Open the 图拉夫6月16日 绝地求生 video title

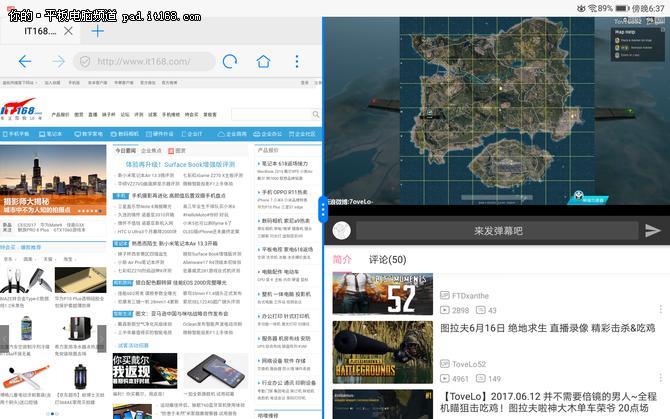[x=547, y=328]
